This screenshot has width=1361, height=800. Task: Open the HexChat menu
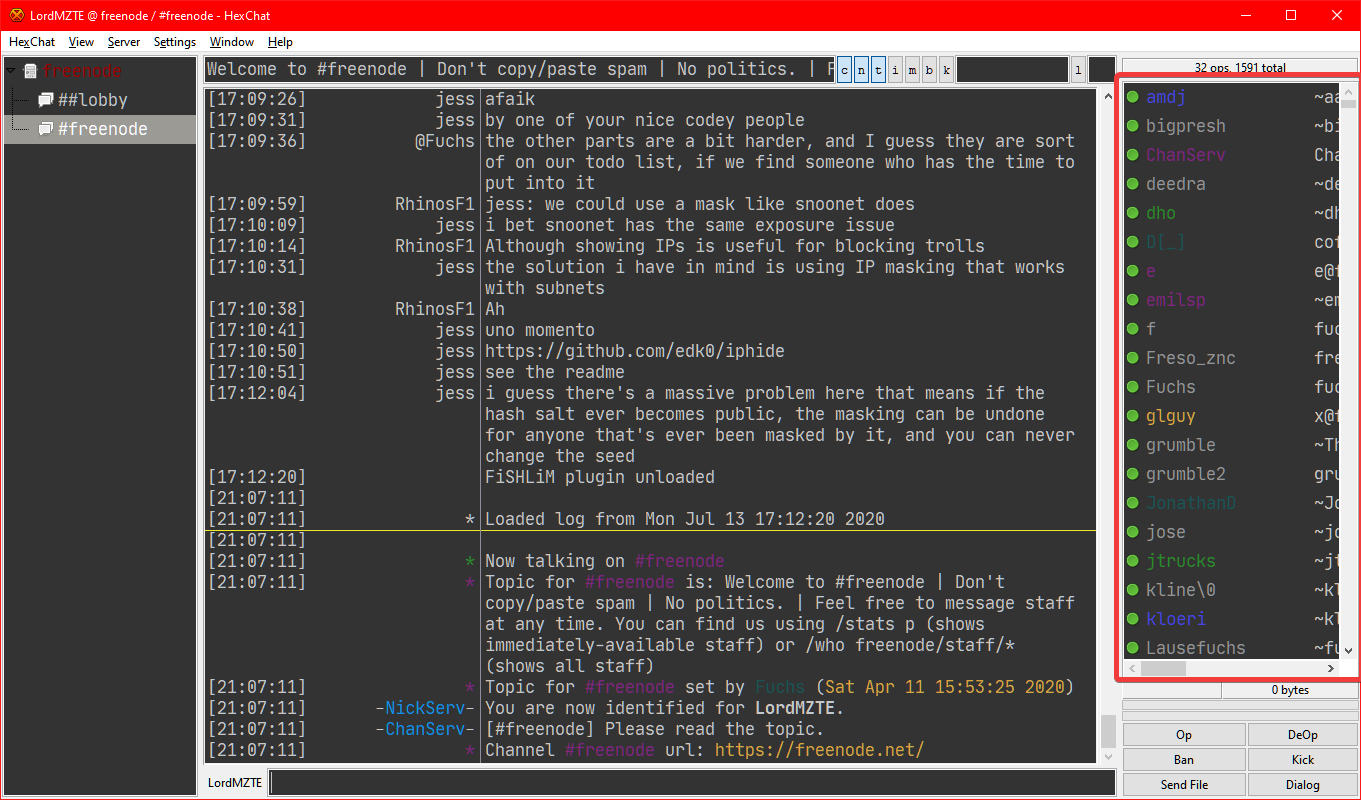(x=32, y=42)
